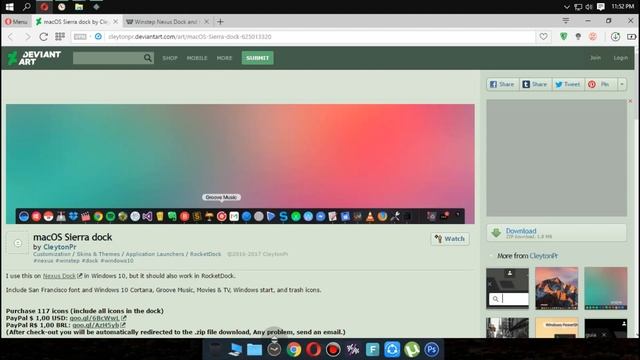
Task: Open Sierra mountain wallpaper thumbnail
Action: (556, 289)
